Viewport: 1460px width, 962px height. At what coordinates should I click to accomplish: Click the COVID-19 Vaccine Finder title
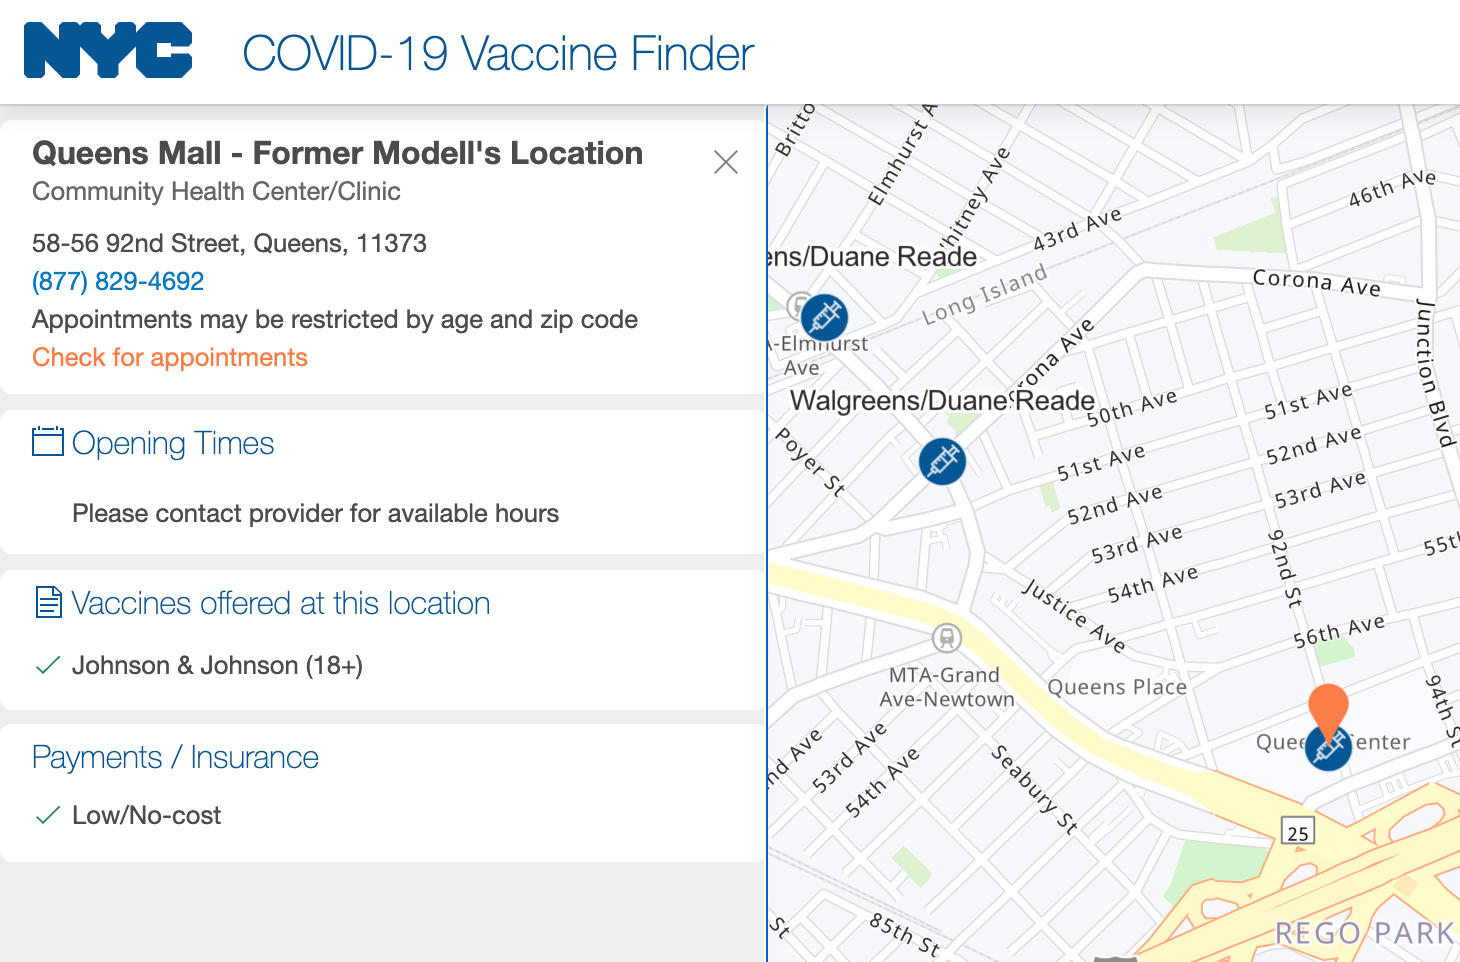pos(497,54)
